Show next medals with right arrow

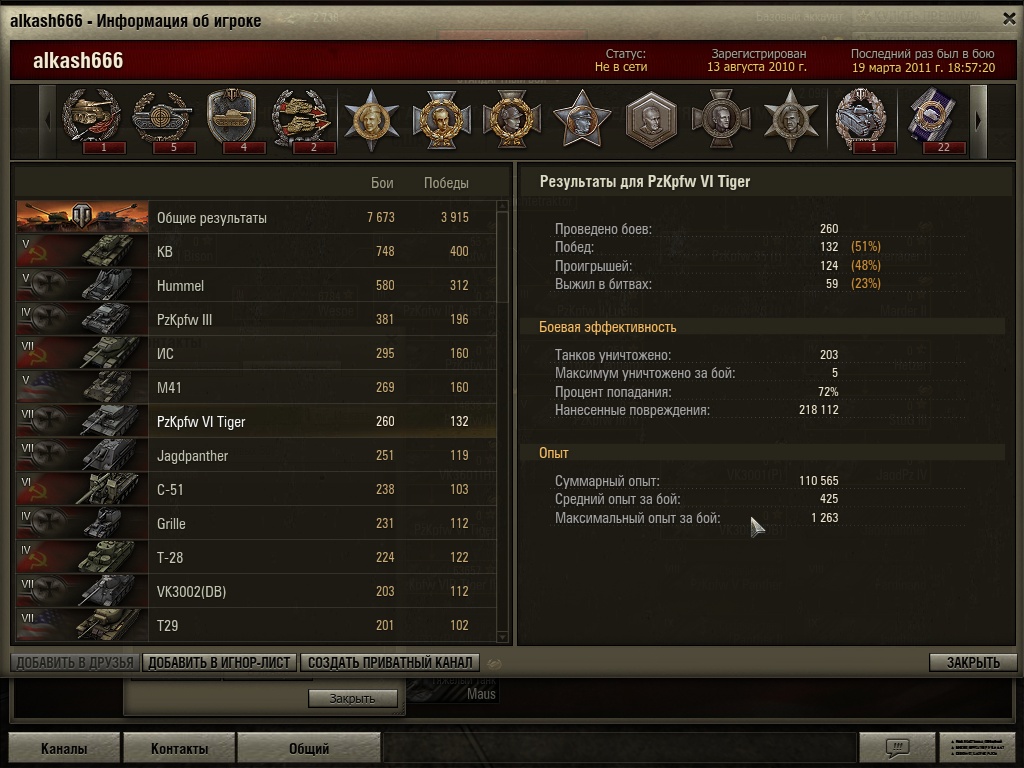(978, 121)
